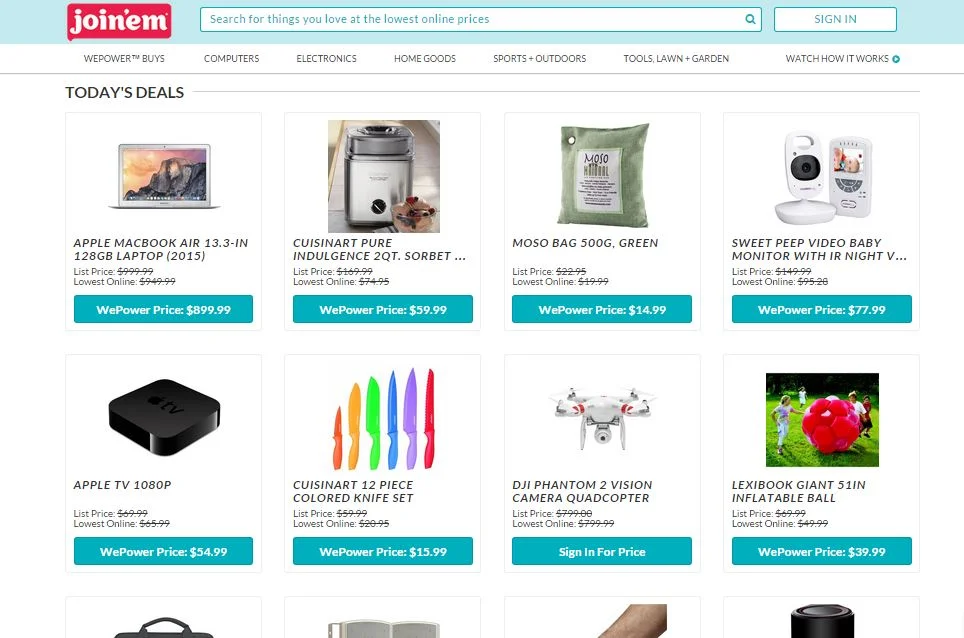Viewport: 964px width, 638px height.
Task: Click the search magnifier icon
Action: coord(750,19)
